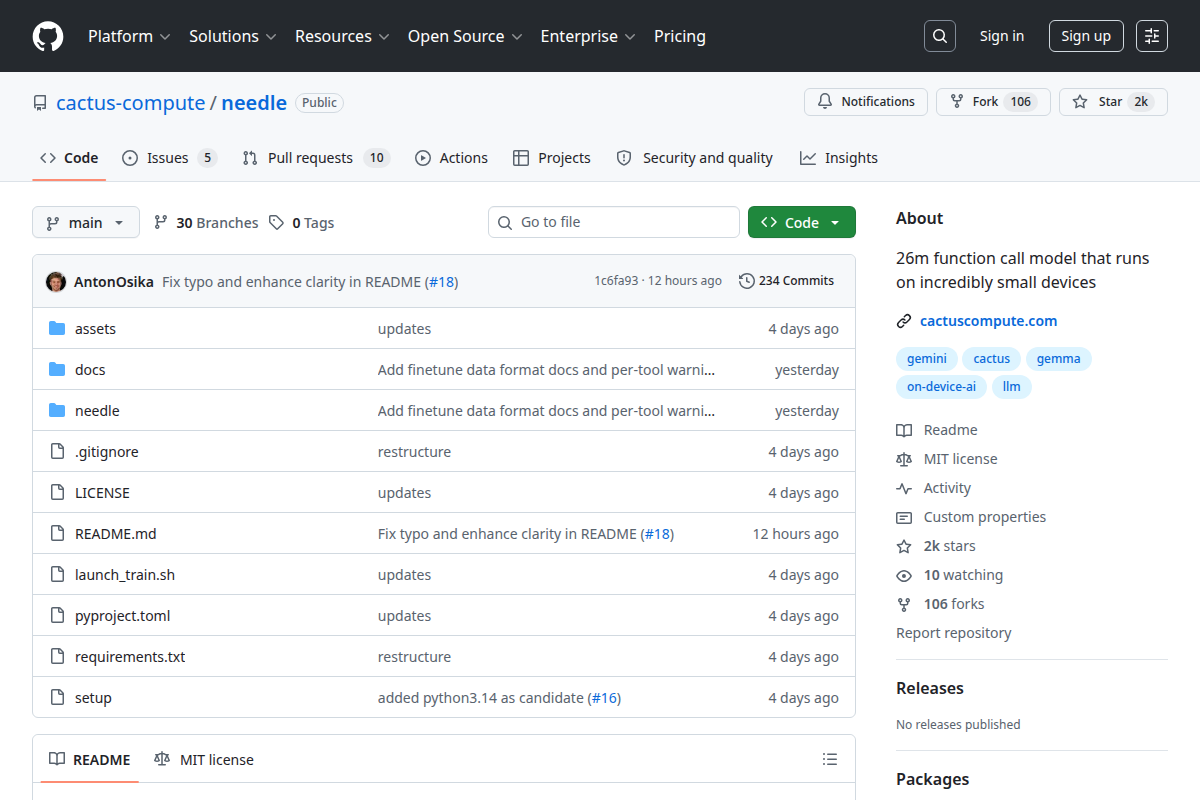Open the needle repository name link
This screenshot has height=800, width=1200.
click(254, 103)
